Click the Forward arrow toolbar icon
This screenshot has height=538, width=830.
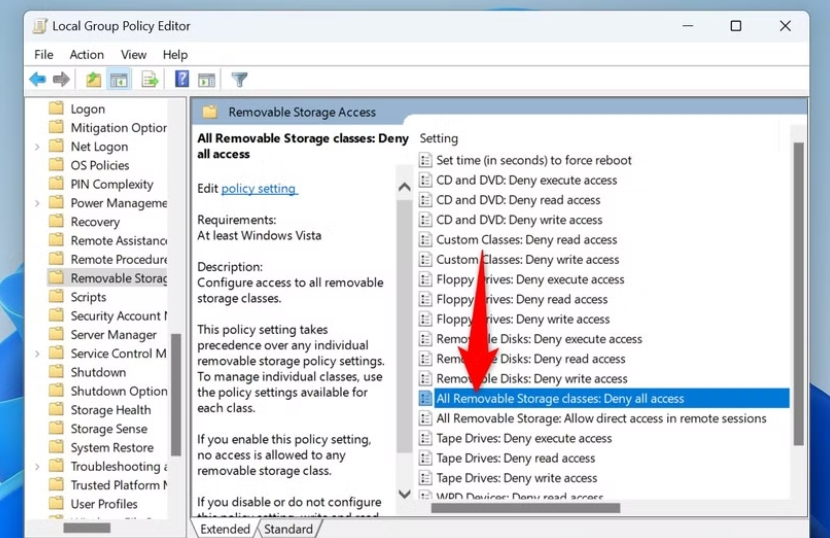click(61, 79)
